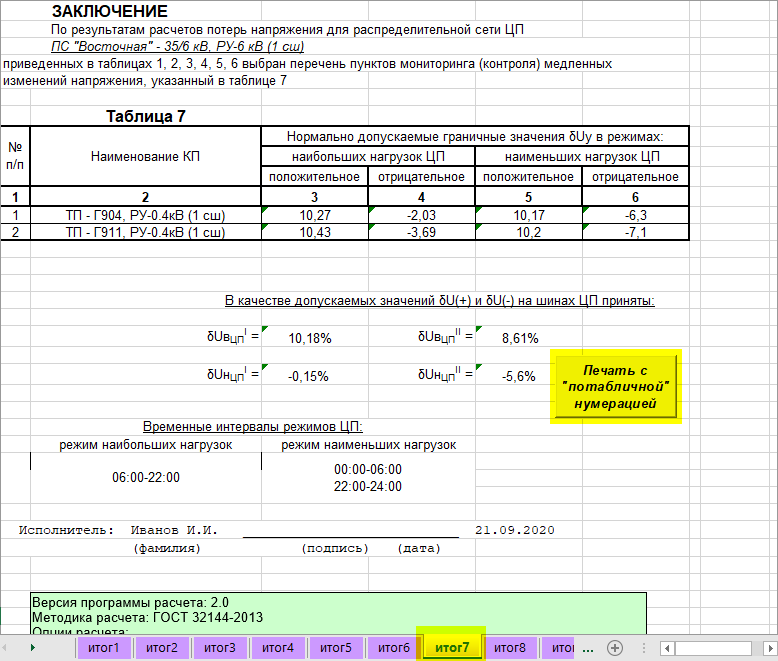Select the active итог7 sheet tab
Screen dimensions: 778x661
pos(452,648)
